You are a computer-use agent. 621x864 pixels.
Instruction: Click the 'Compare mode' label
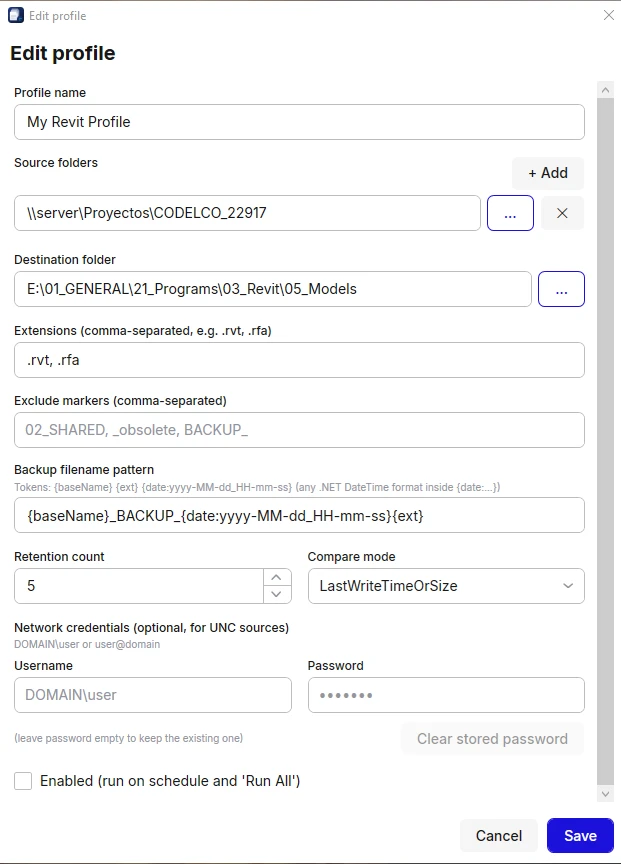352,557
